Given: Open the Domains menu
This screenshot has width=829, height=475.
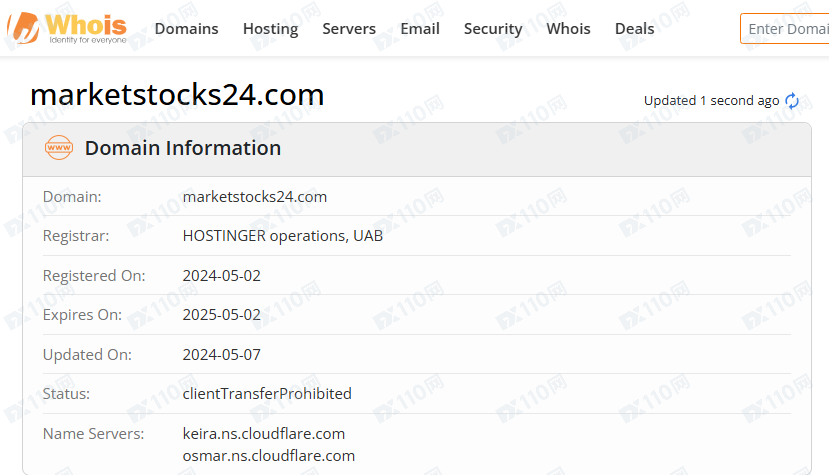Looking at the screenshot, I should [186, 29].
